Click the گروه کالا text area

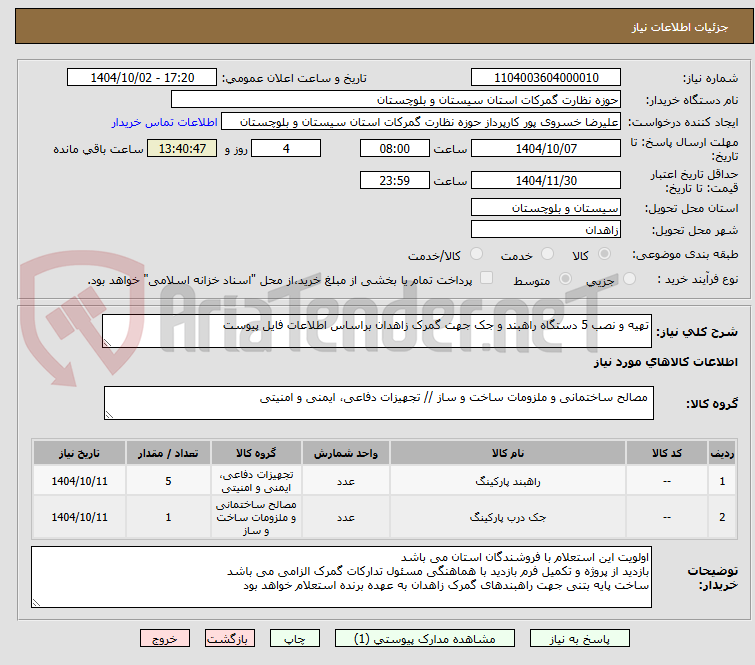tap(379, 403)
